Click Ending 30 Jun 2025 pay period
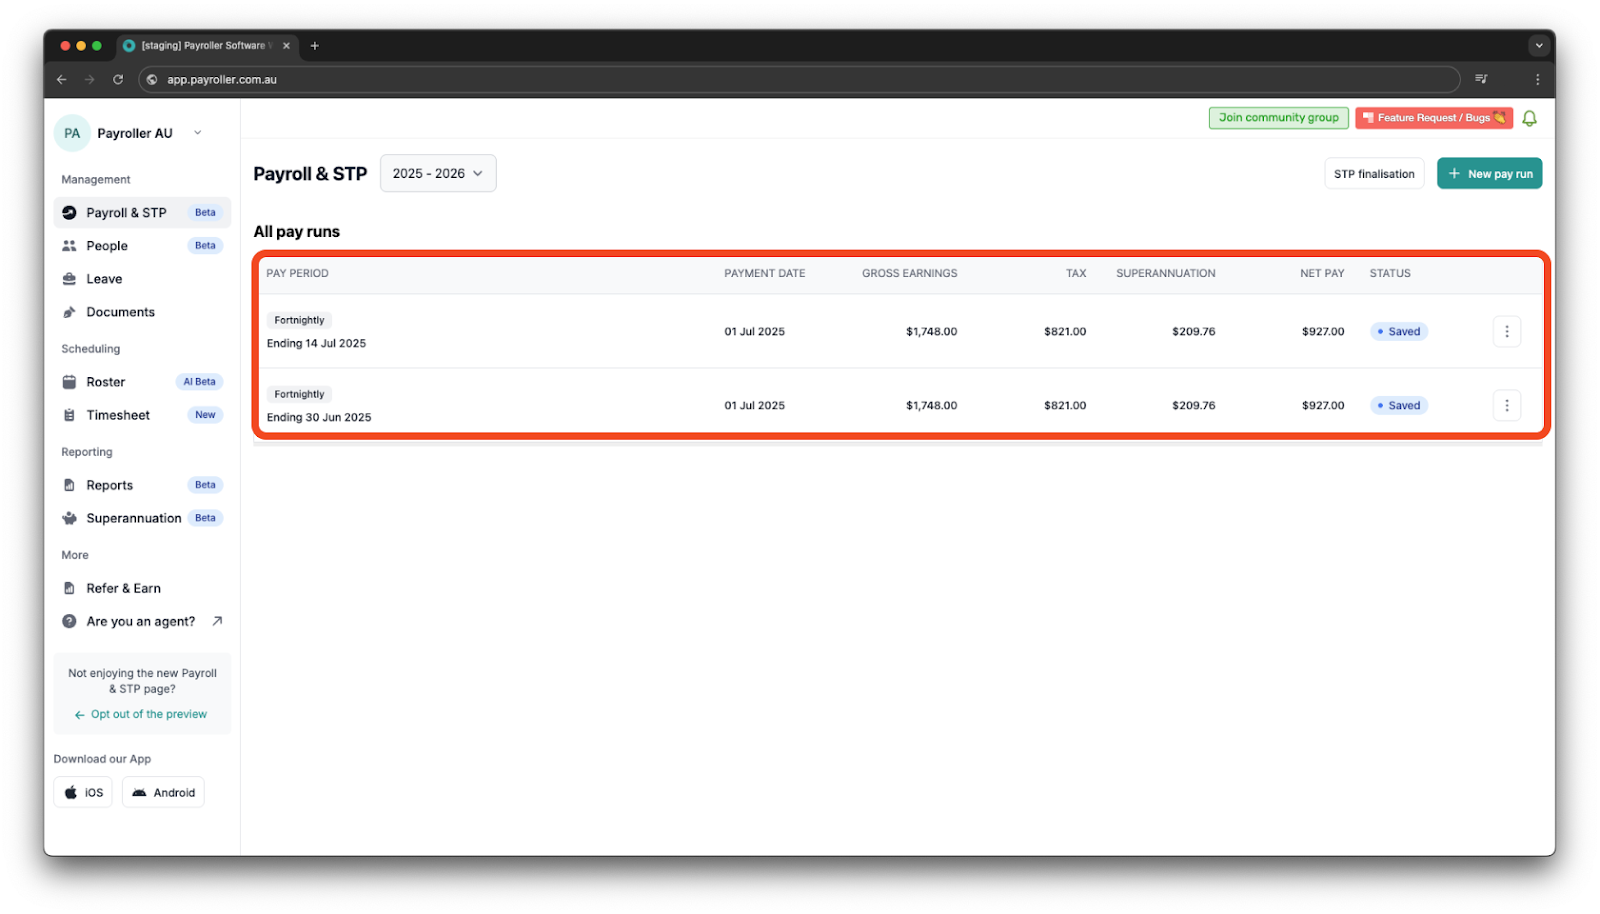 click(319, 417)
